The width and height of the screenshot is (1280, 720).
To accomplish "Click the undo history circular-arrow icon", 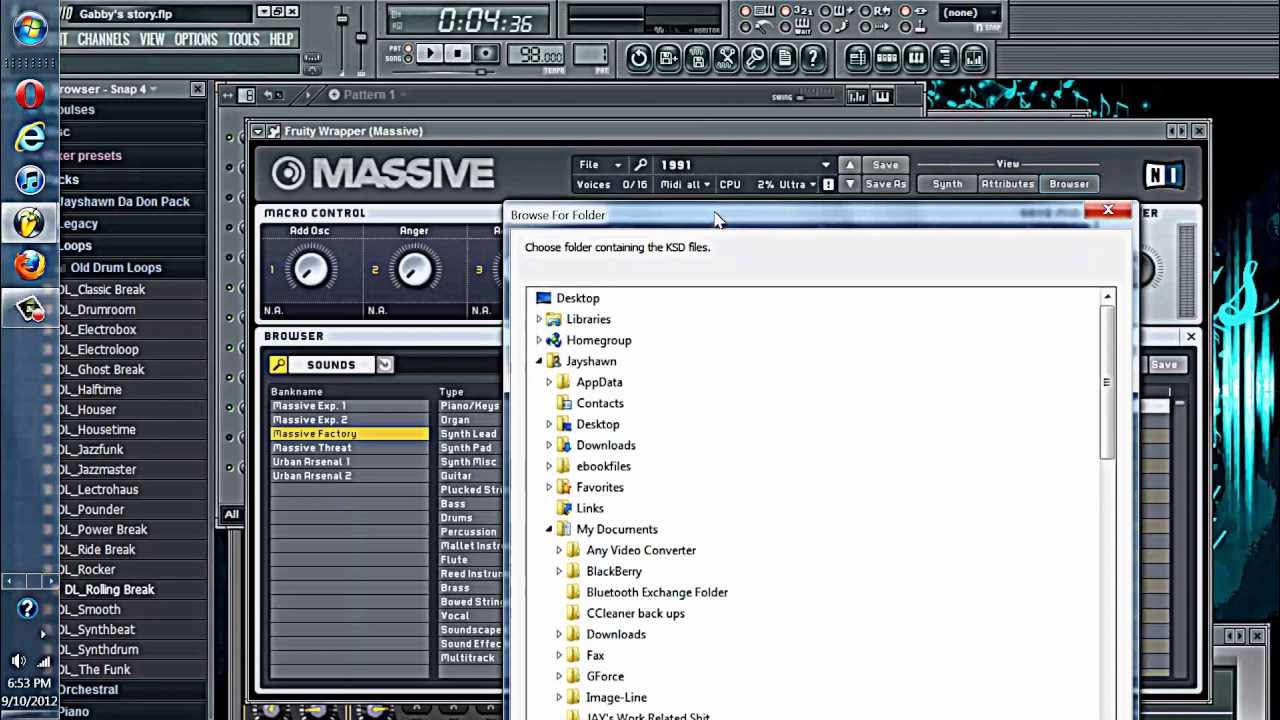I will [639, 58].
